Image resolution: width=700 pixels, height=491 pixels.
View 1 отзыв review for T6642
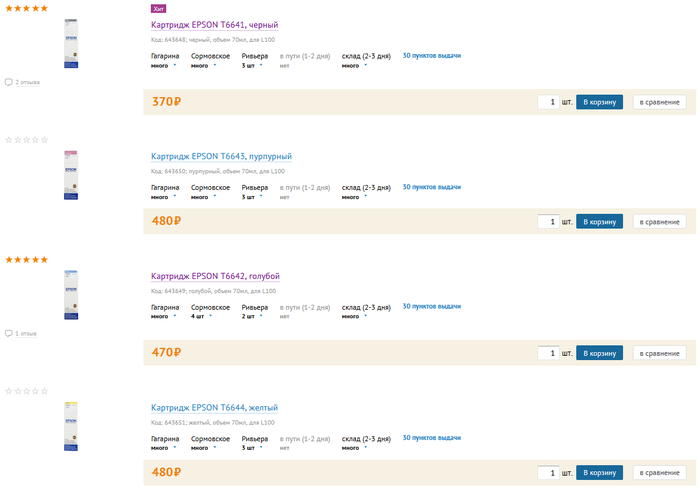[x=26, y=333]
